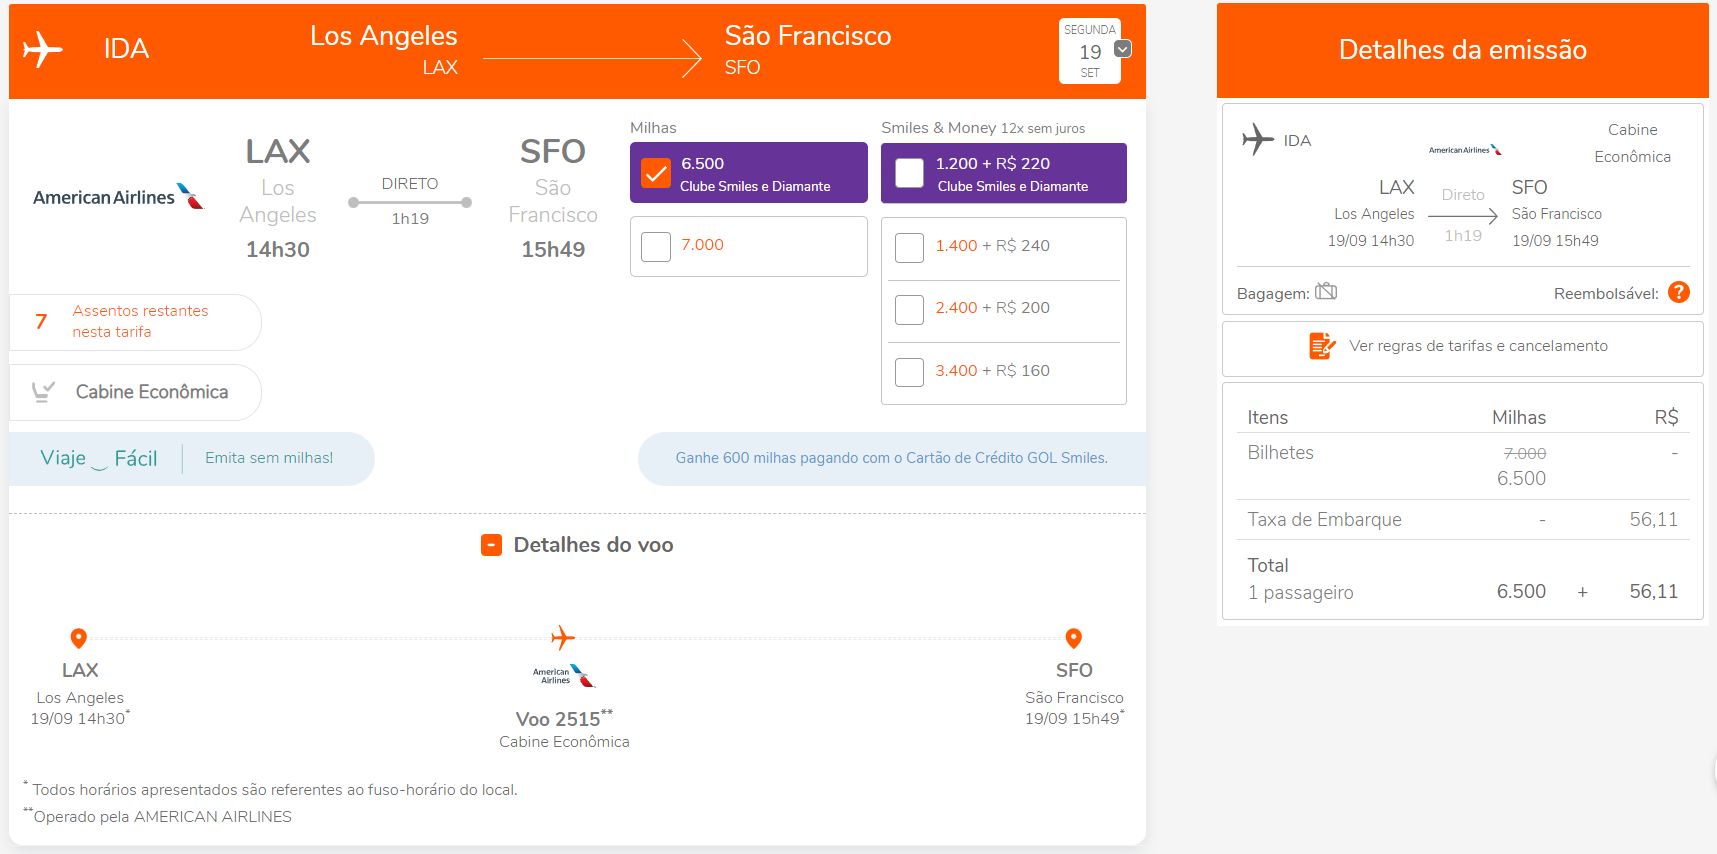Uncheck the 6.500 Clube Smiles miles option

tap(656, 173)
